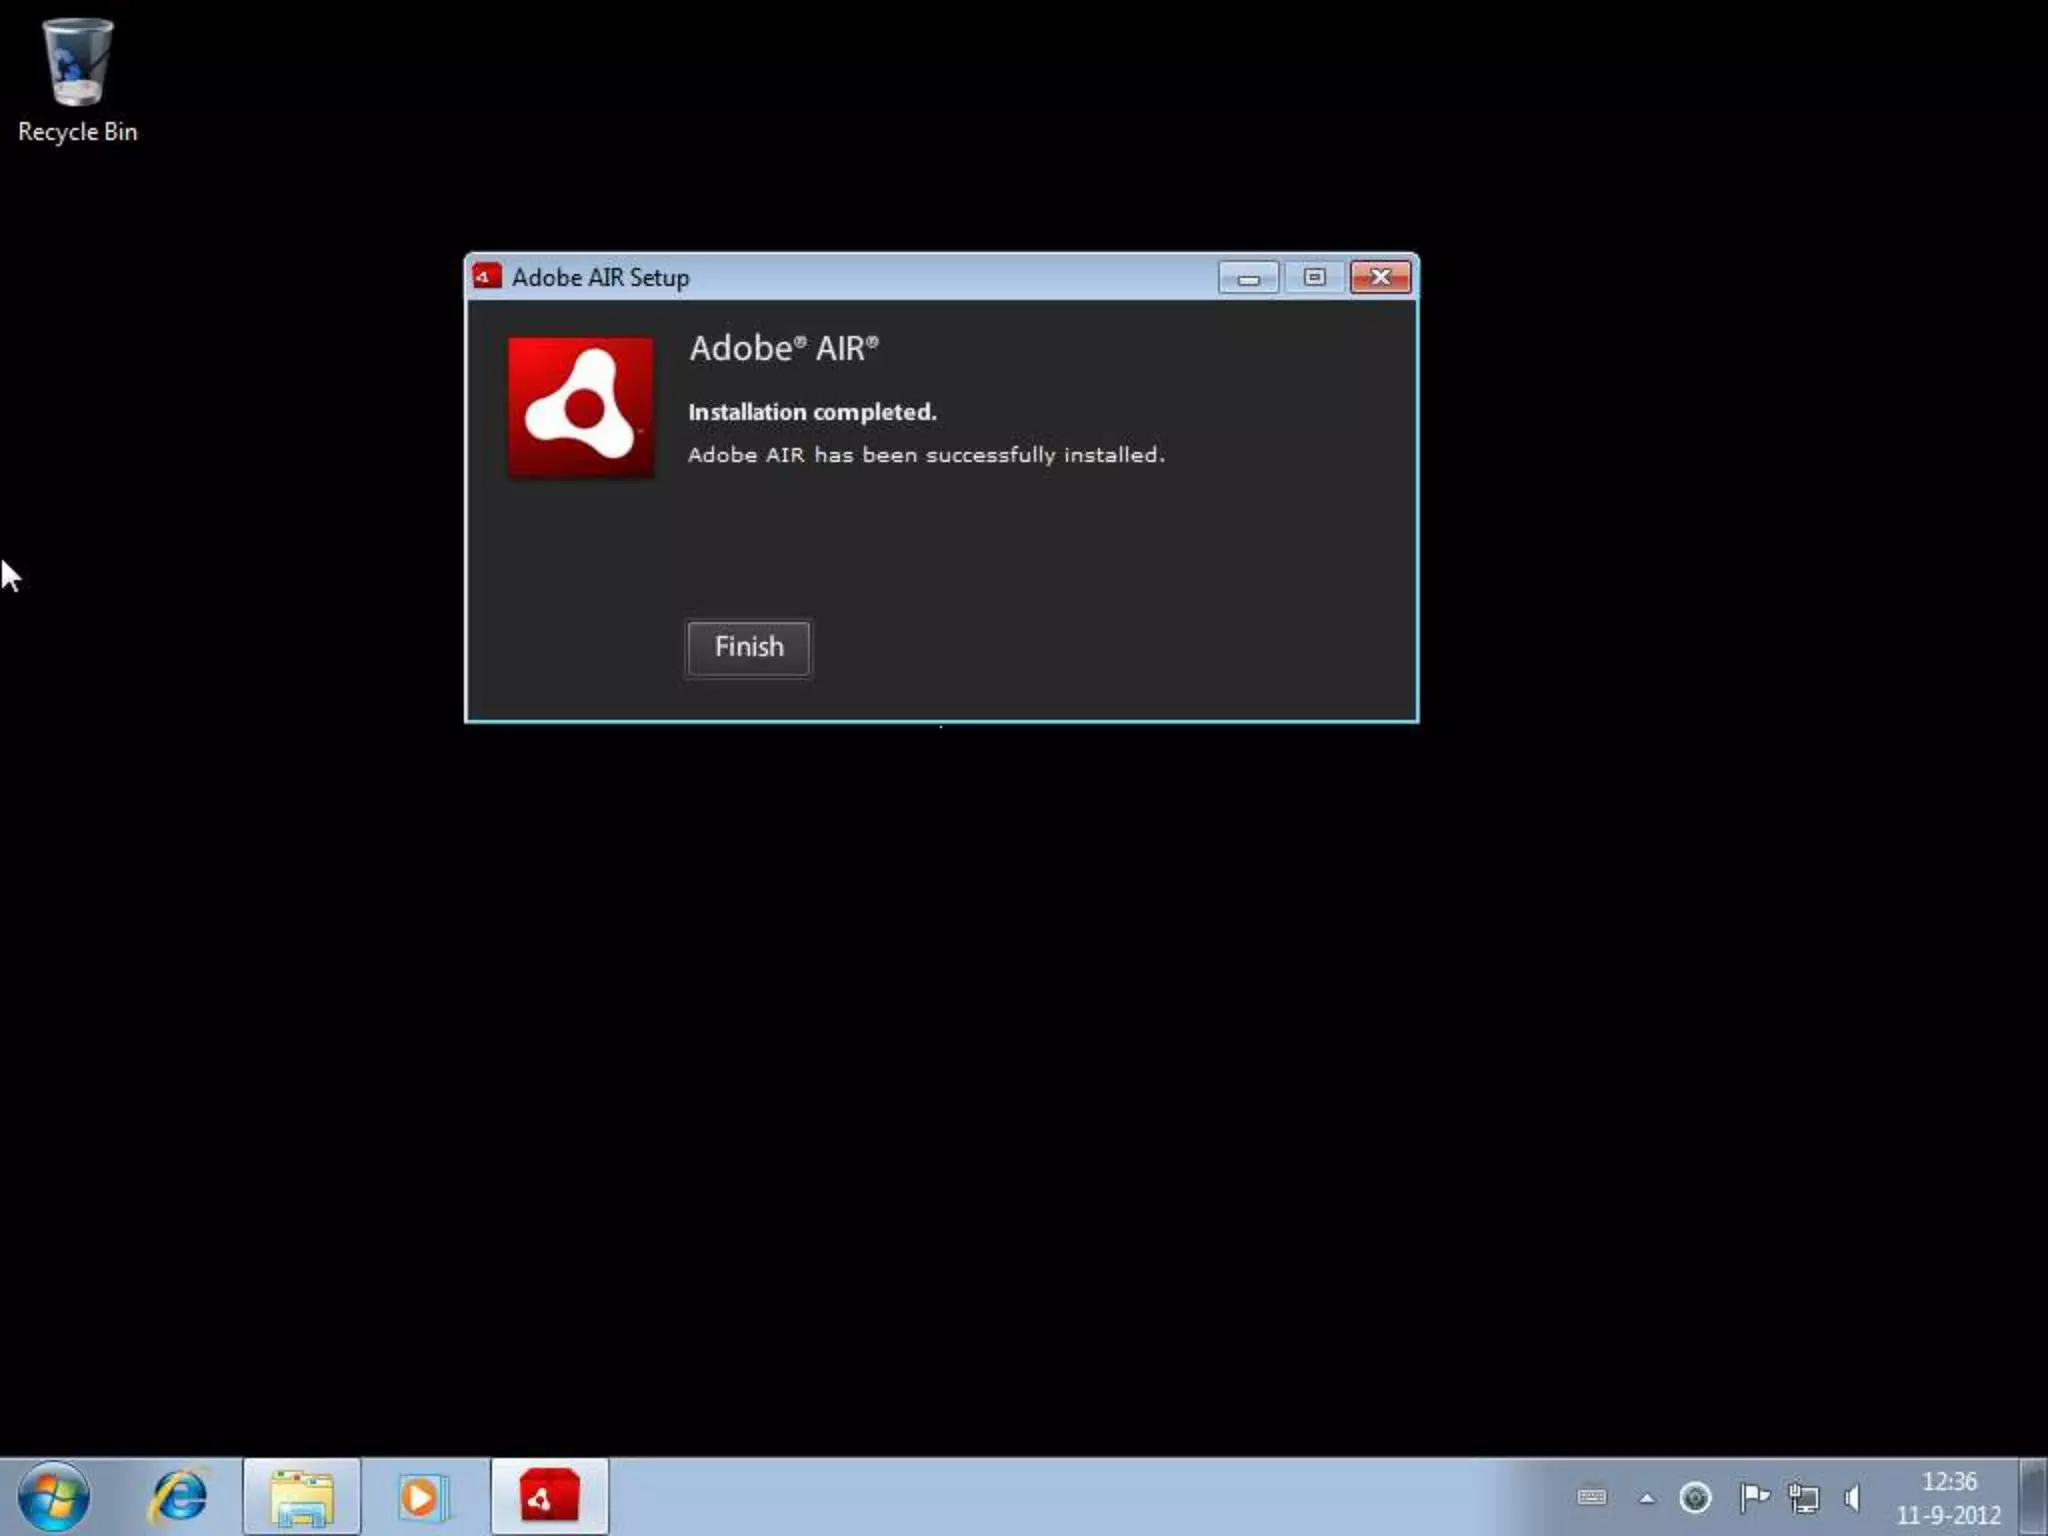Click the Adobe AIR Setup title bar icon
Screen dimensions: 2048x1536
pos(487,276)
